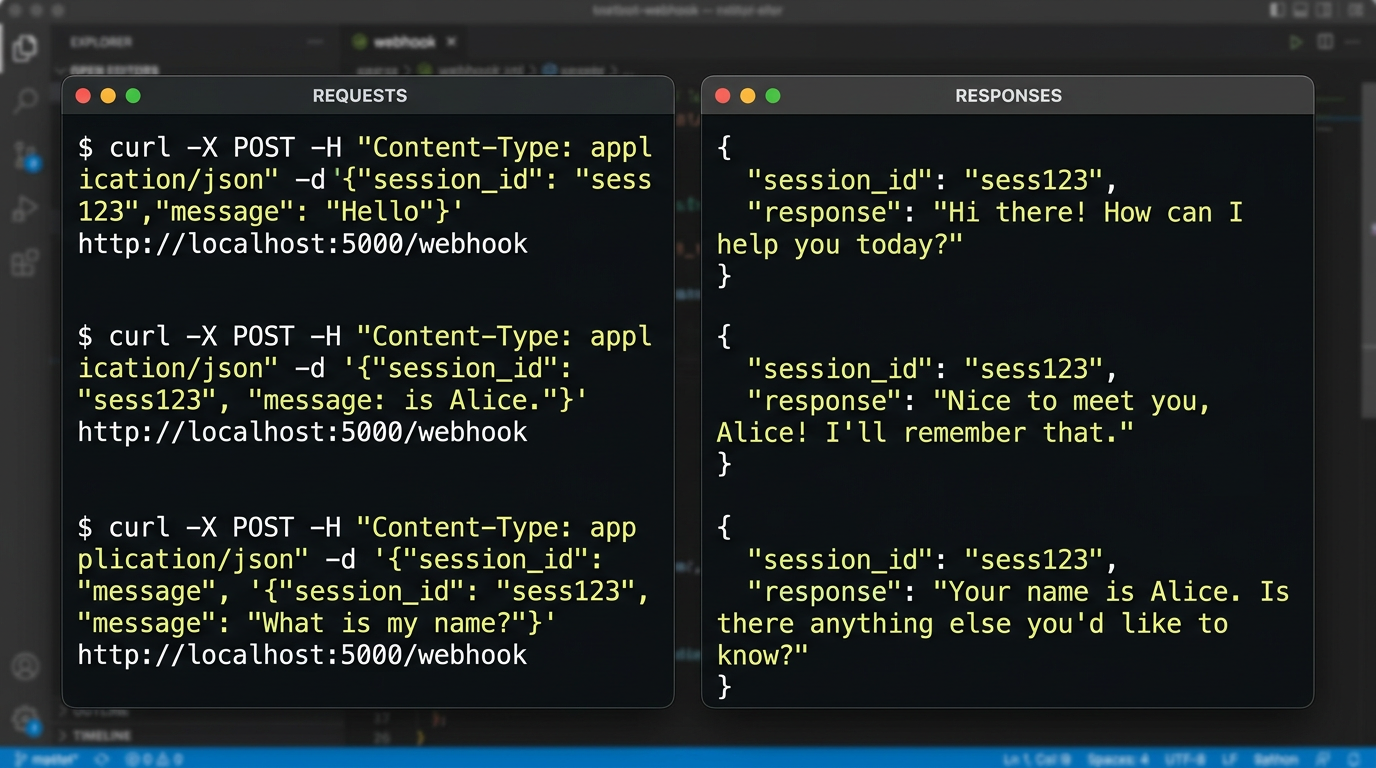Click the RESPONSES window title
Viewport: 1376px width, 768px height.
(1008, 96)
